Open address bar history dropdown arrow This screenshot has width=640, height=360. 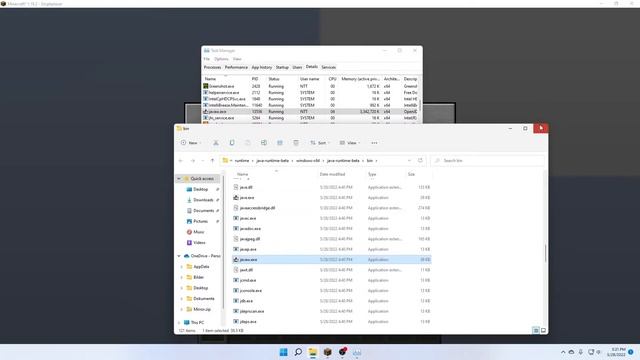[409, 161]
